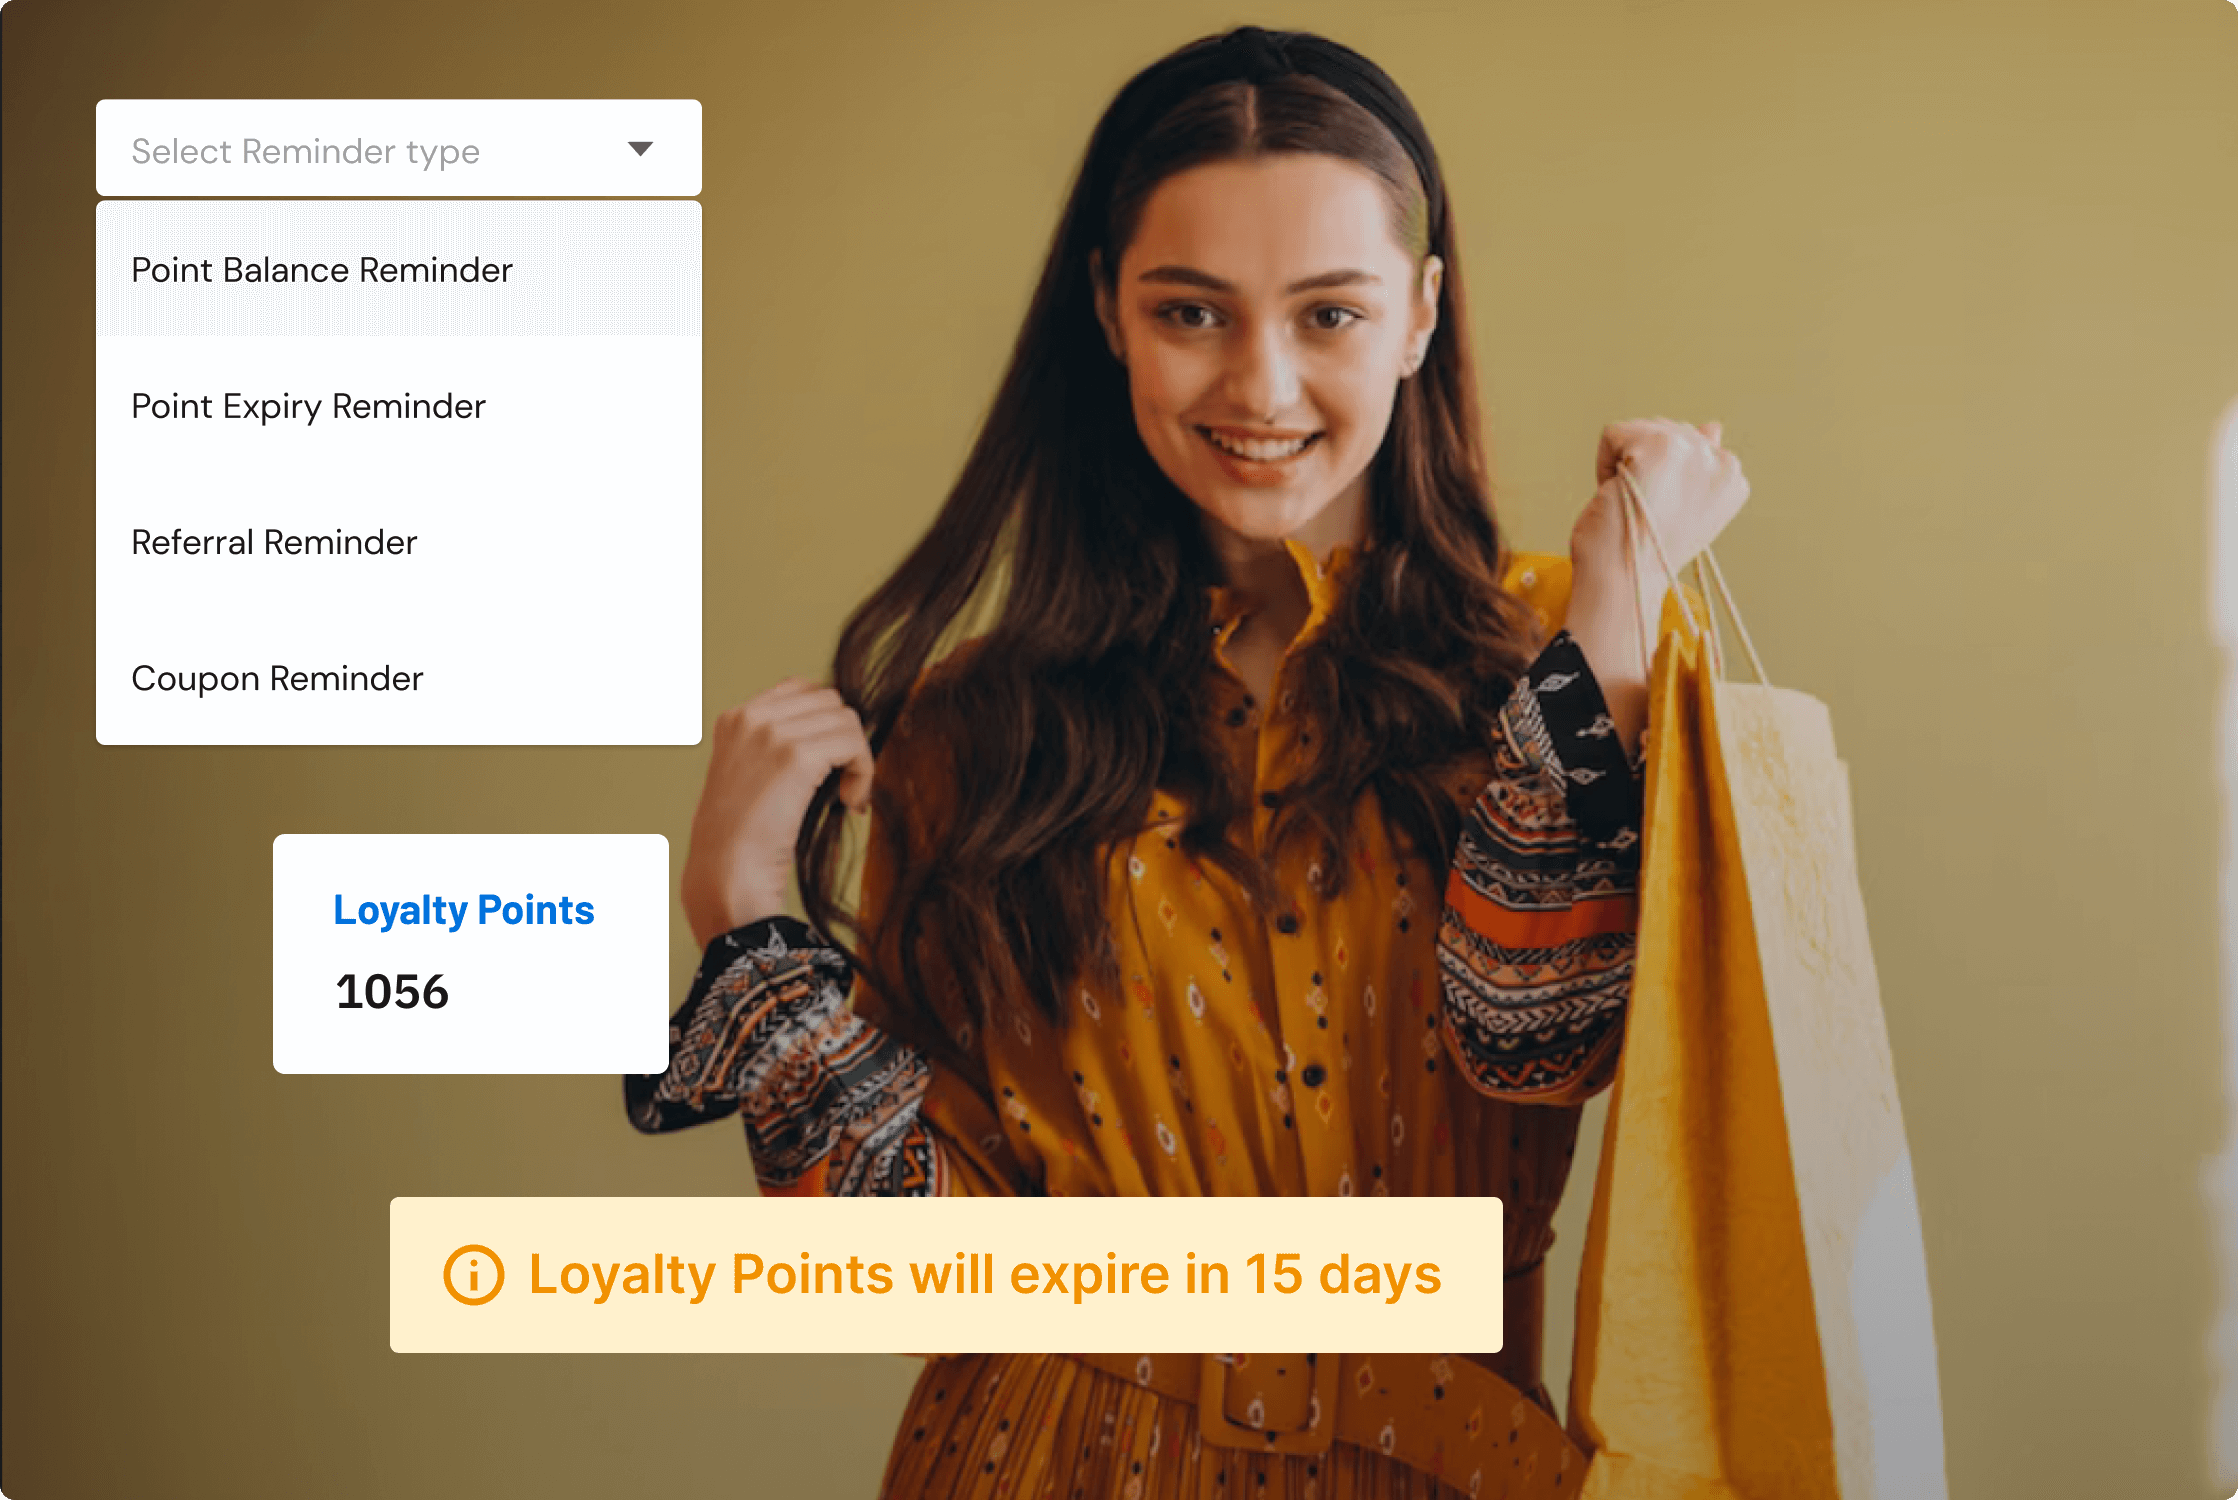This screenshot has height=1500, width=2238.
Task: Select Referral Reminder option
Action: tap(275, 541)
